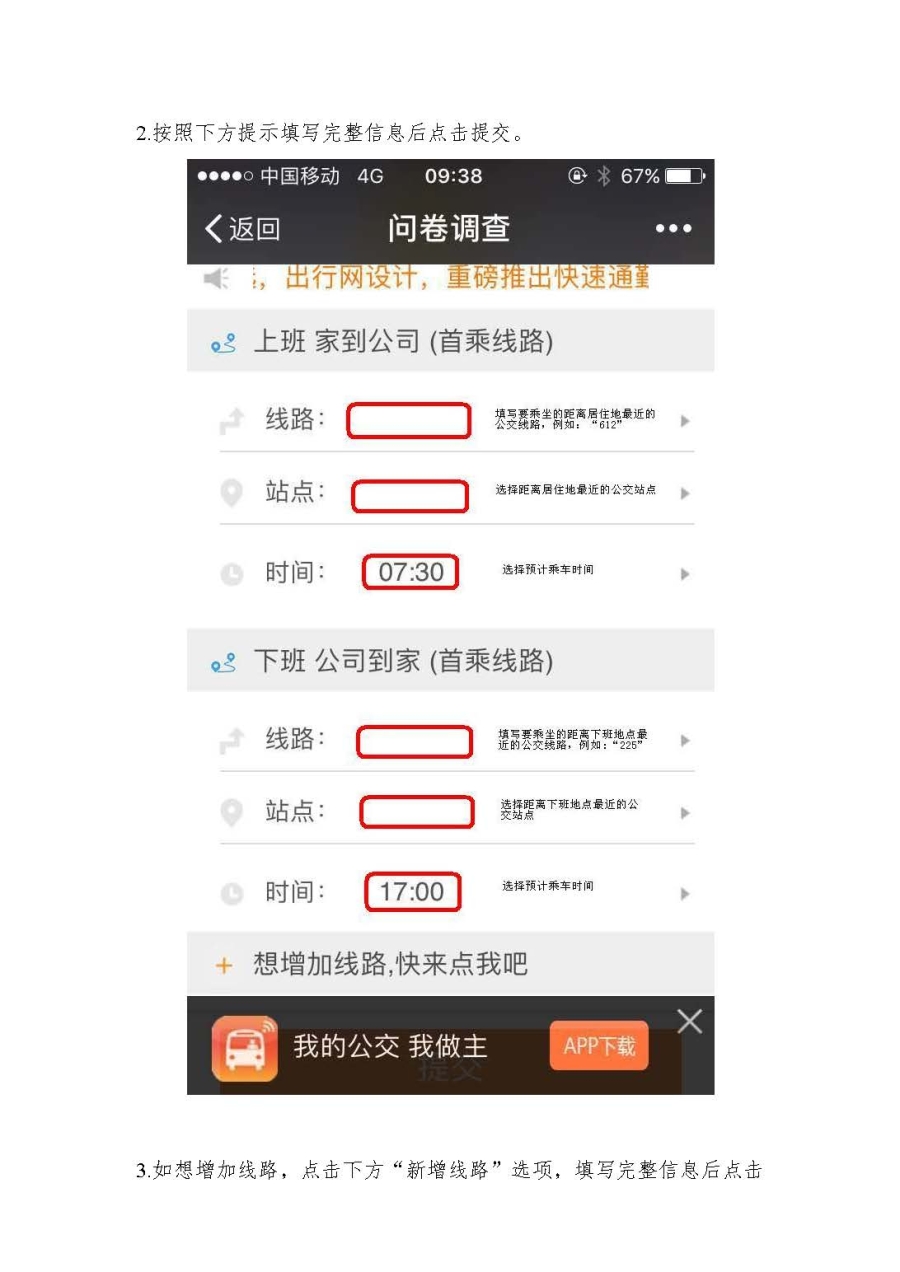Open the three-dots more menu

pyautogui.click(x=673, y=229)
